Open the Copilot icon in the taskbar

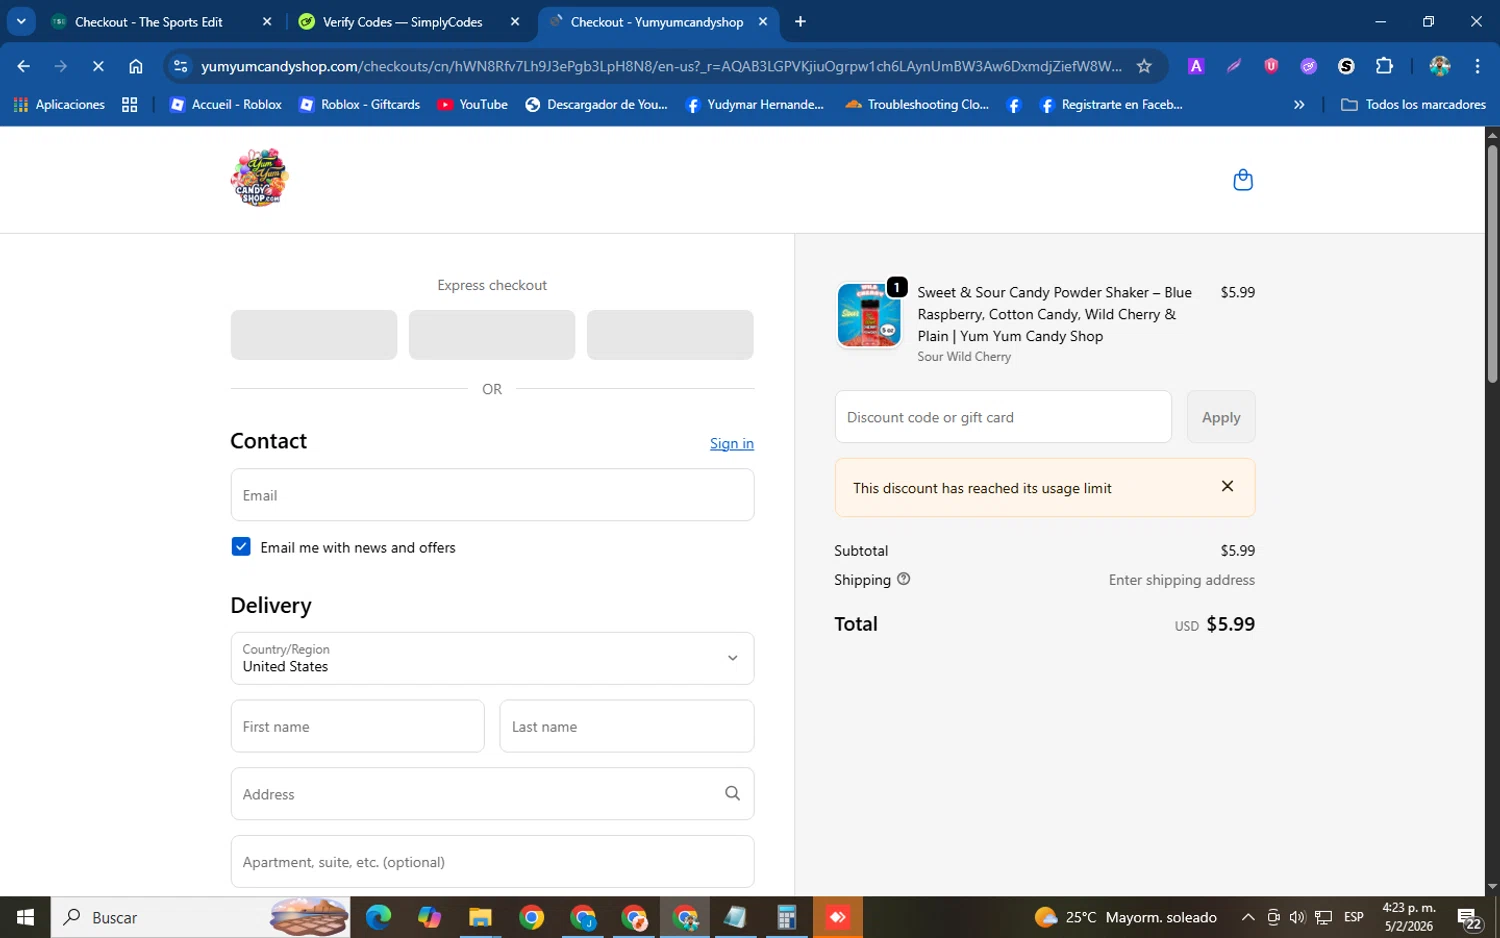click(x=429, y=917)
